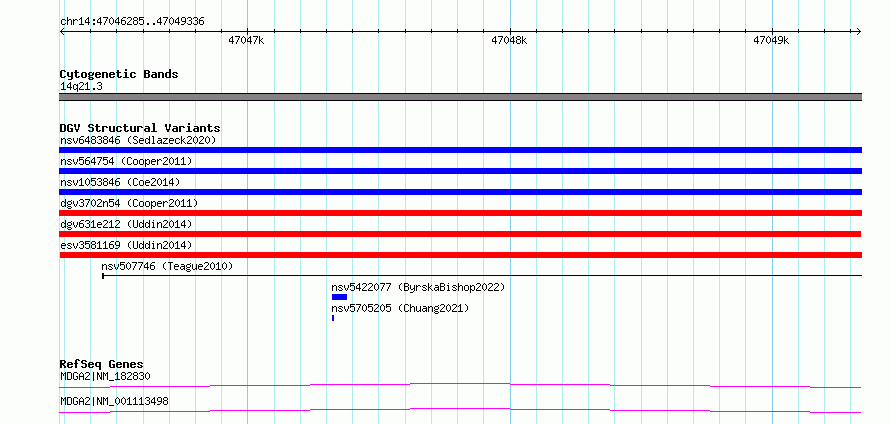Screen dimensions: 890x424
Task: Select the gray 14q21.3 cytogenetic band bar
Action: tap(460, 97)
